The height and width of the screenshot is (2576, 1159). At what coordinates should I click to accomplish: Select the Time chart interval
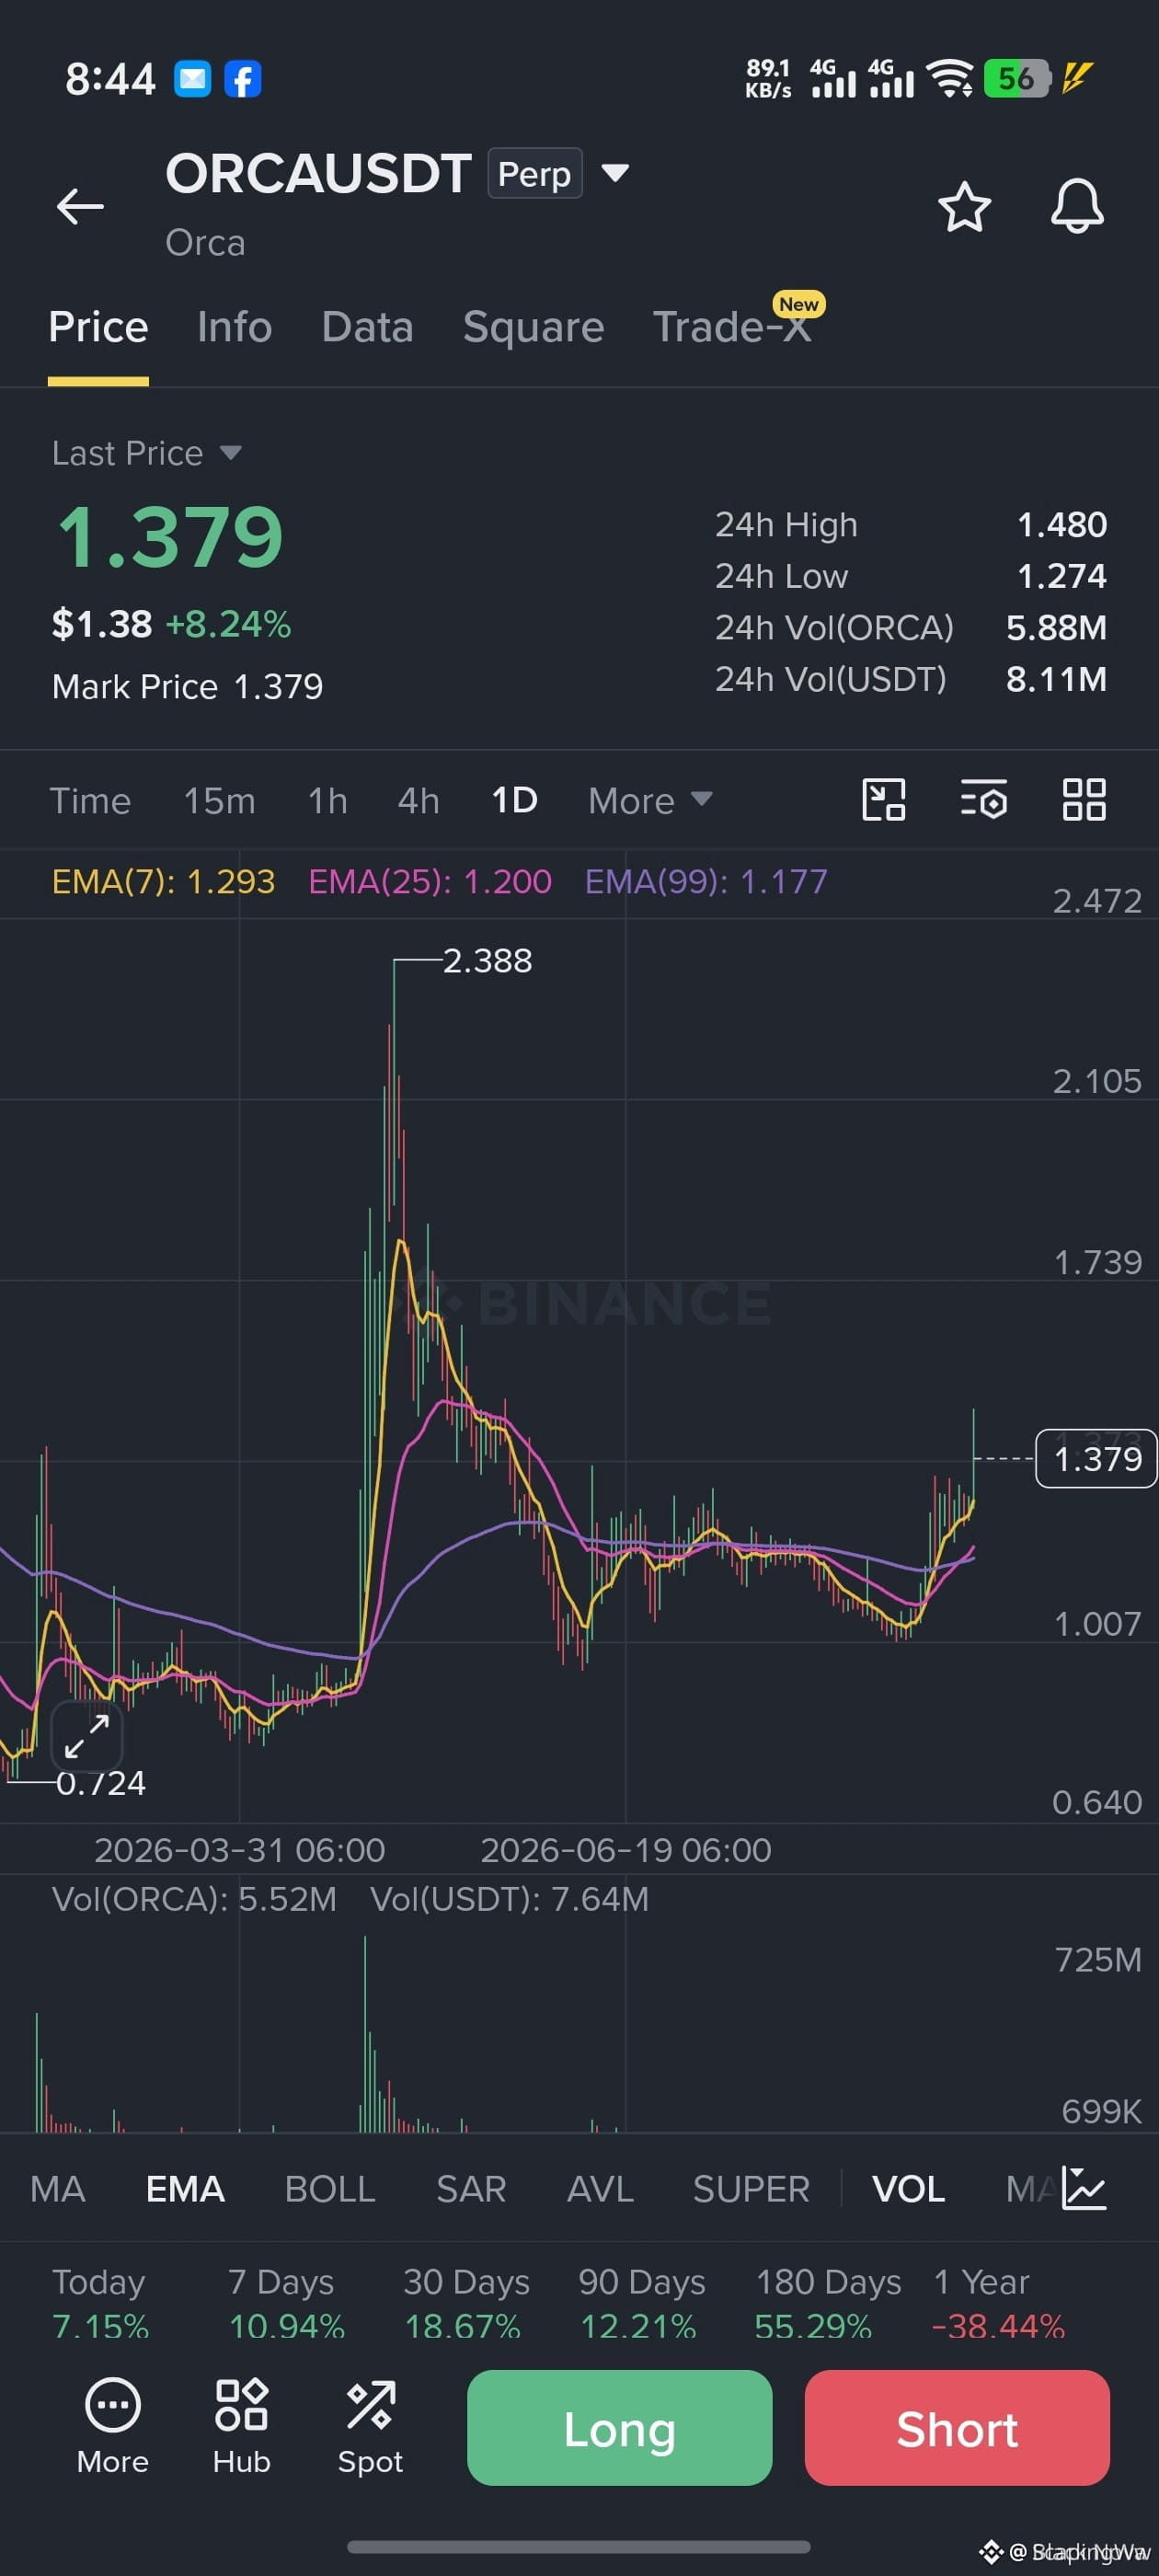coord(90,800)
